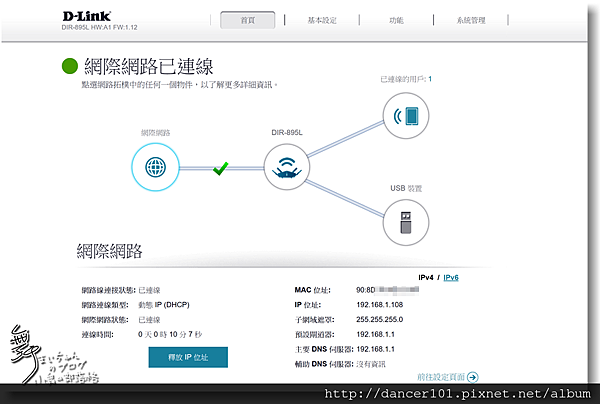Select the MAC address value starting 90:8D
The width and height of the screenshot is (600, 404).
pyautogui.click(x=387, y=290)
